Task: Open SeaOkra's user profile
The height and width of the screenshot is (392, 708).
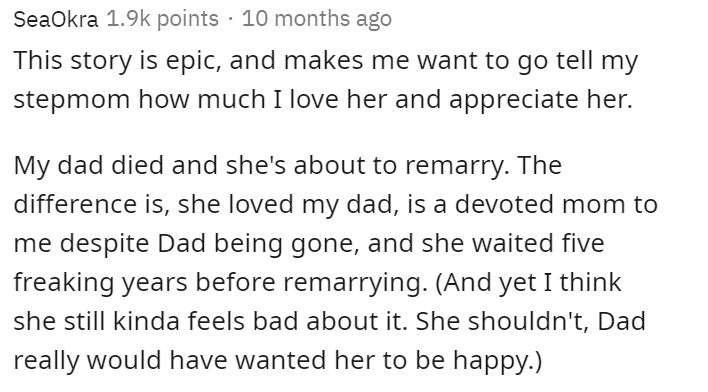Action: [x=56, y=19]
